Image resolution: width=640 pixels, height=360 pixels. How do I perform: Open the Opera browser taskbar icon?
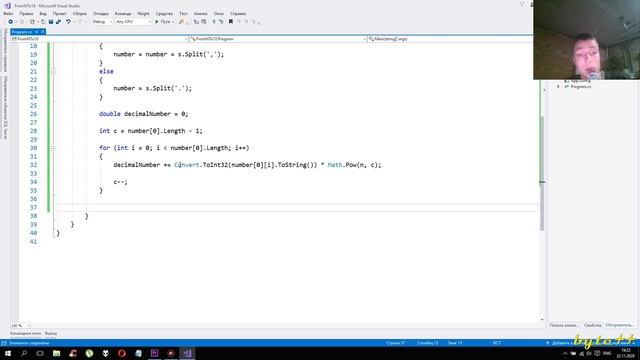[x=122, y=353]
